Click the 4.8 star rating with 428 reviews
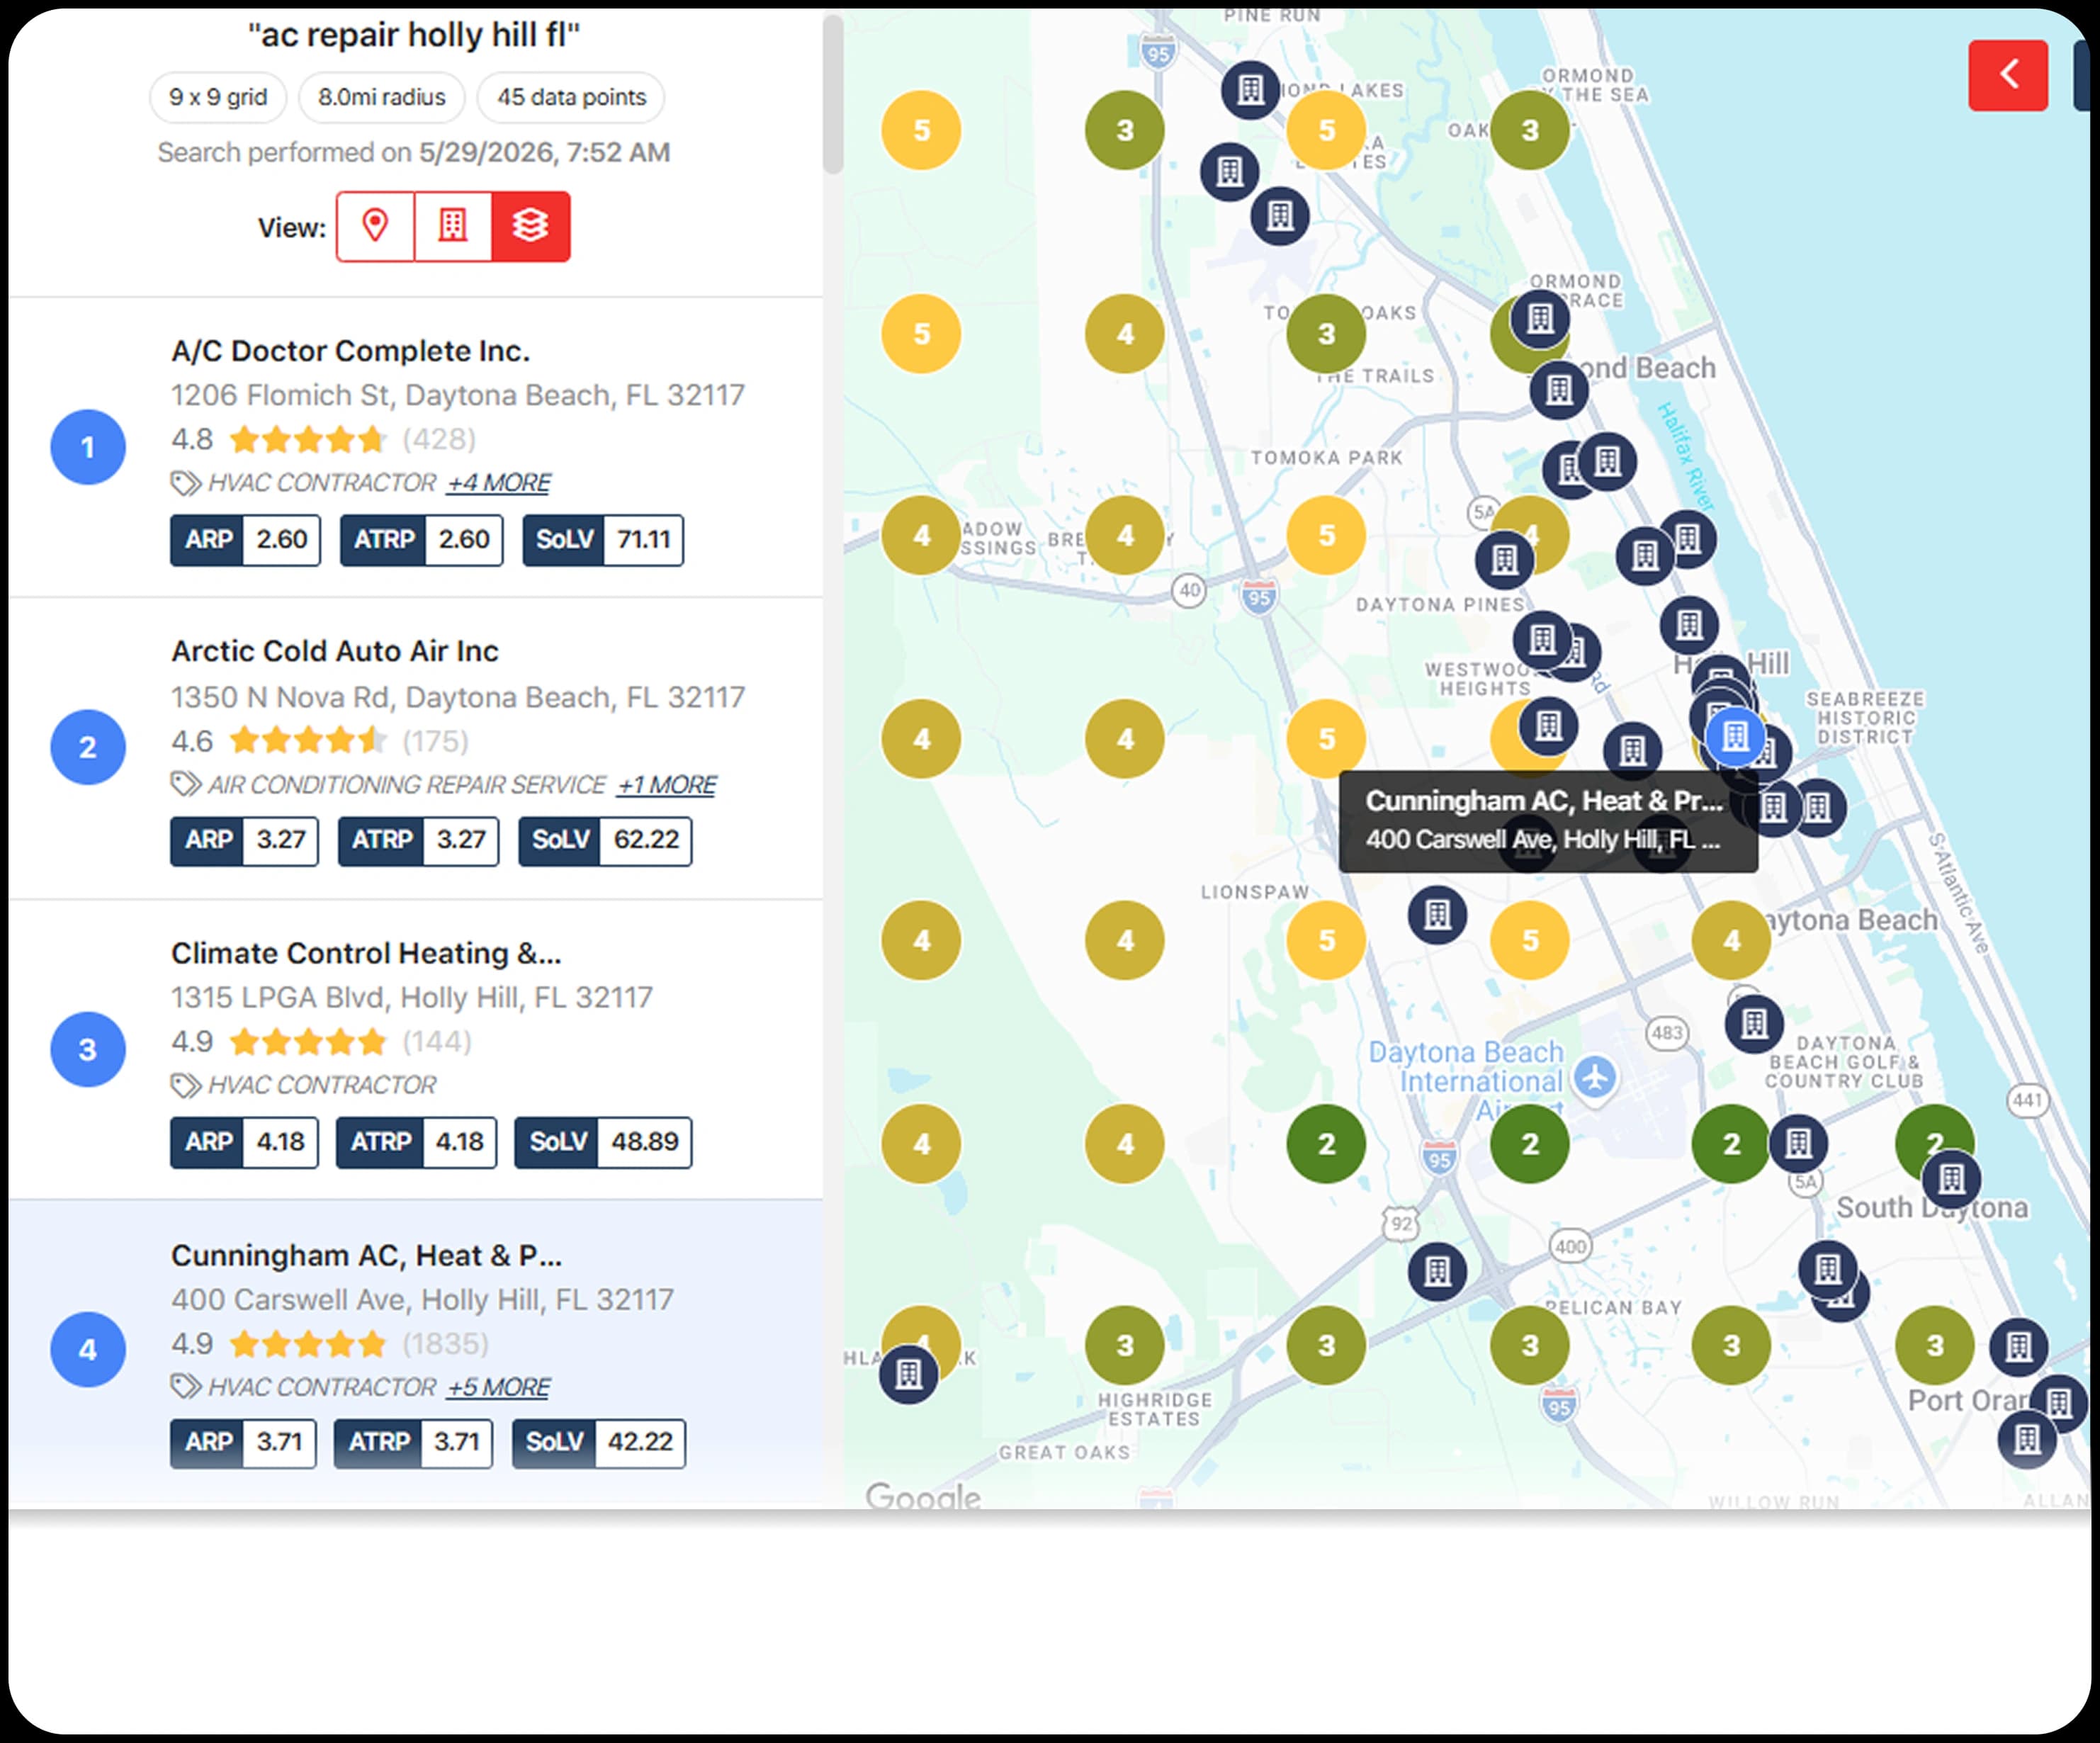 [323, 439]
